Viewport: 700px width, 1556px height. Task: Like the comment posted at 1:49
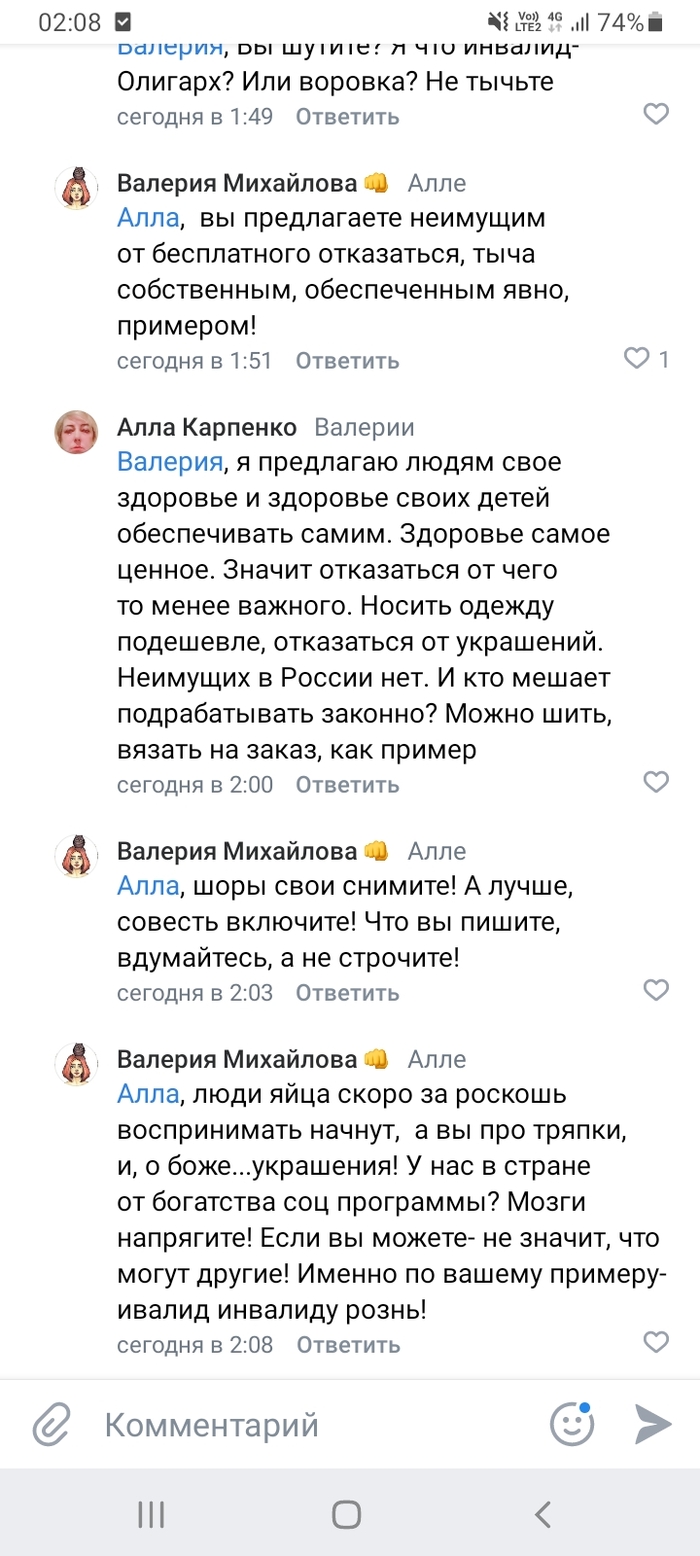(656, 115)
